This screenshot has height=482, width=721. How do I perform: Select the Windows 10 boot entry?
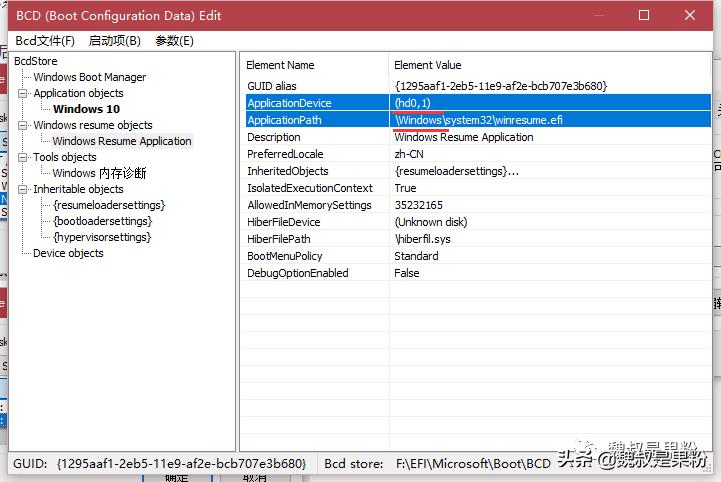pos(86,109)
